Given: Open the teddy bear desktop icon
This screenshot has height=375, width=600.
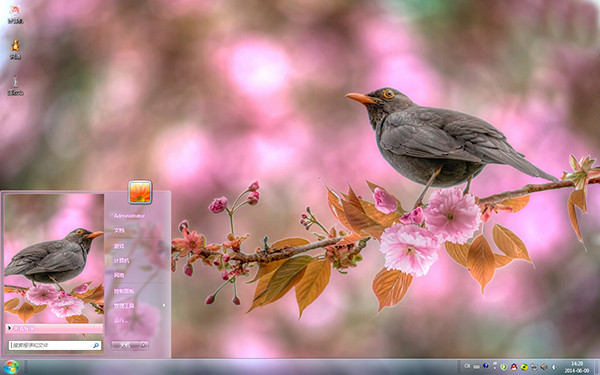Looking at the screenshot, I should click(15, 46).
